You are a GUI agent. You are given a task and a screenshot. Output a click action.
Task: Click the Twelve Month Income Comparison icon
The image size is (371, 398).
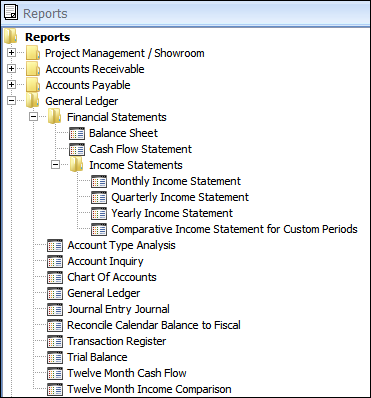click(x=55, y=389)
